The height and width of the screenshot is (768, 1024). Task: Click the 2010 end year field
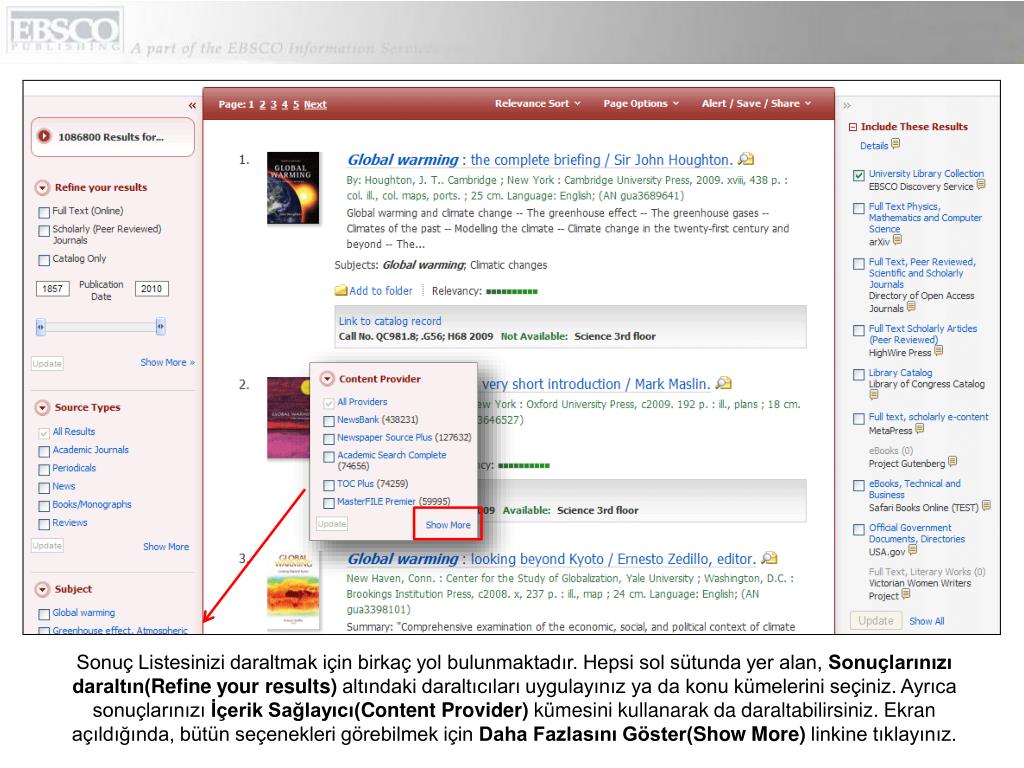pyautogui.click(x=152, y=289)
